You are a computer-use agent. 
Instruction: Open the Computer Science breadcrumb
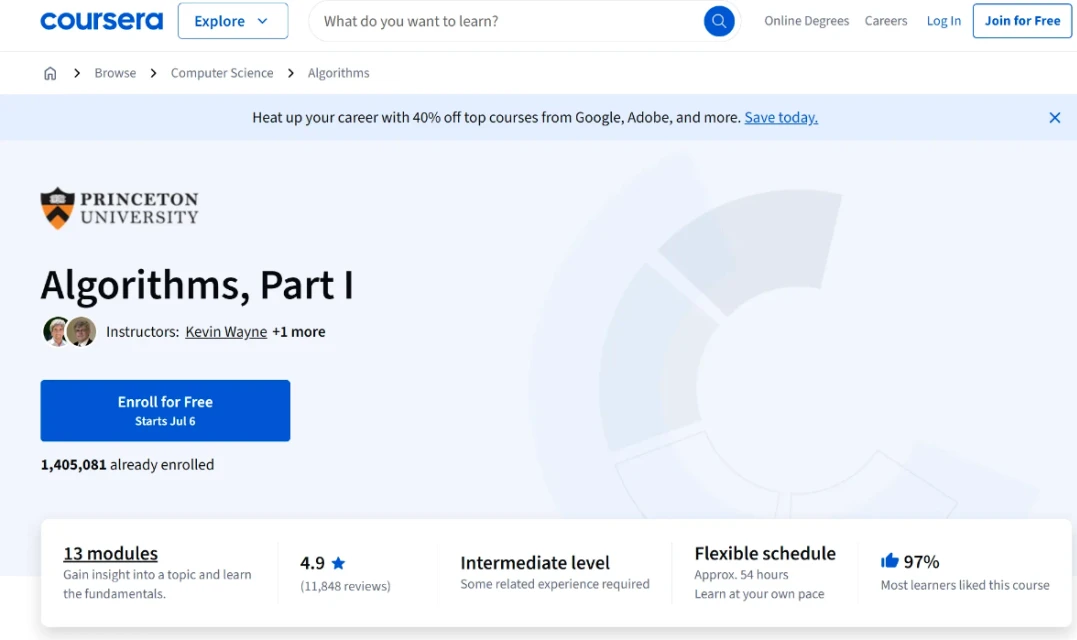222,73
